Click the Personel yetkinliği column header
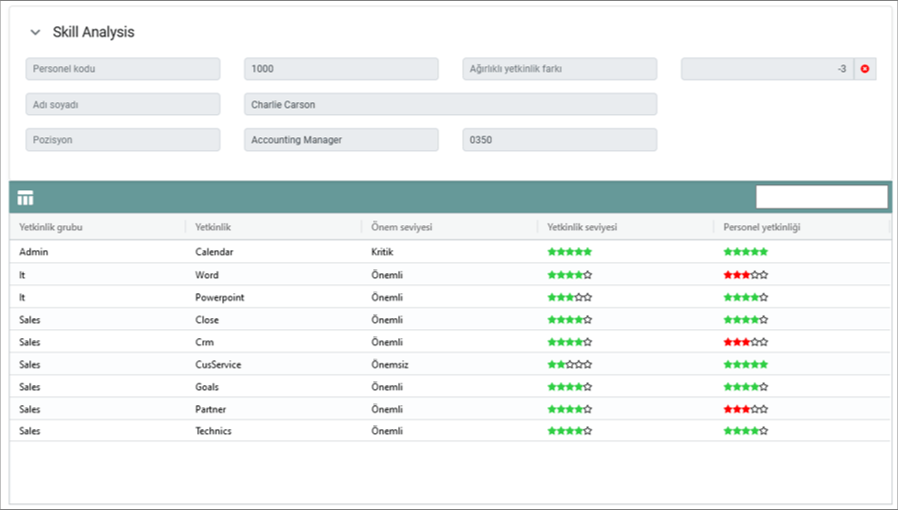This screenshot has height=510, width=899. (x=762, y=228)
